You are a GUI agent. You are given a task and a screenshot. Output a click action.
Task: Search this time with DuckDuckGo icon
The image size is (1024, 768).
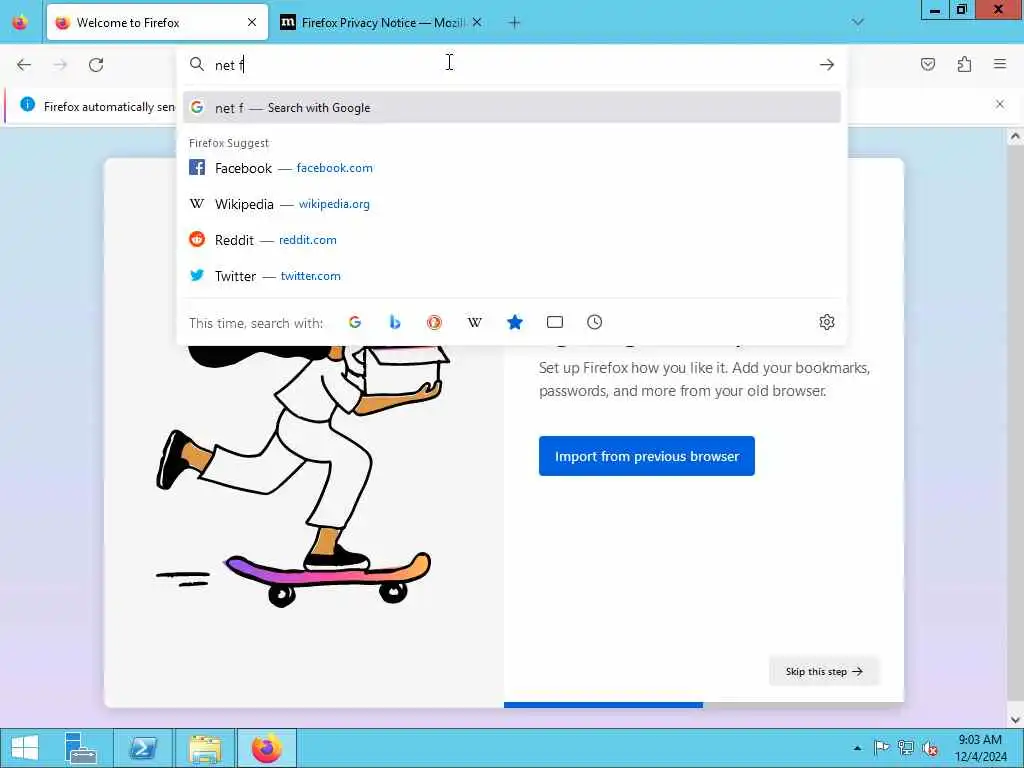click(x=434, y=322)
